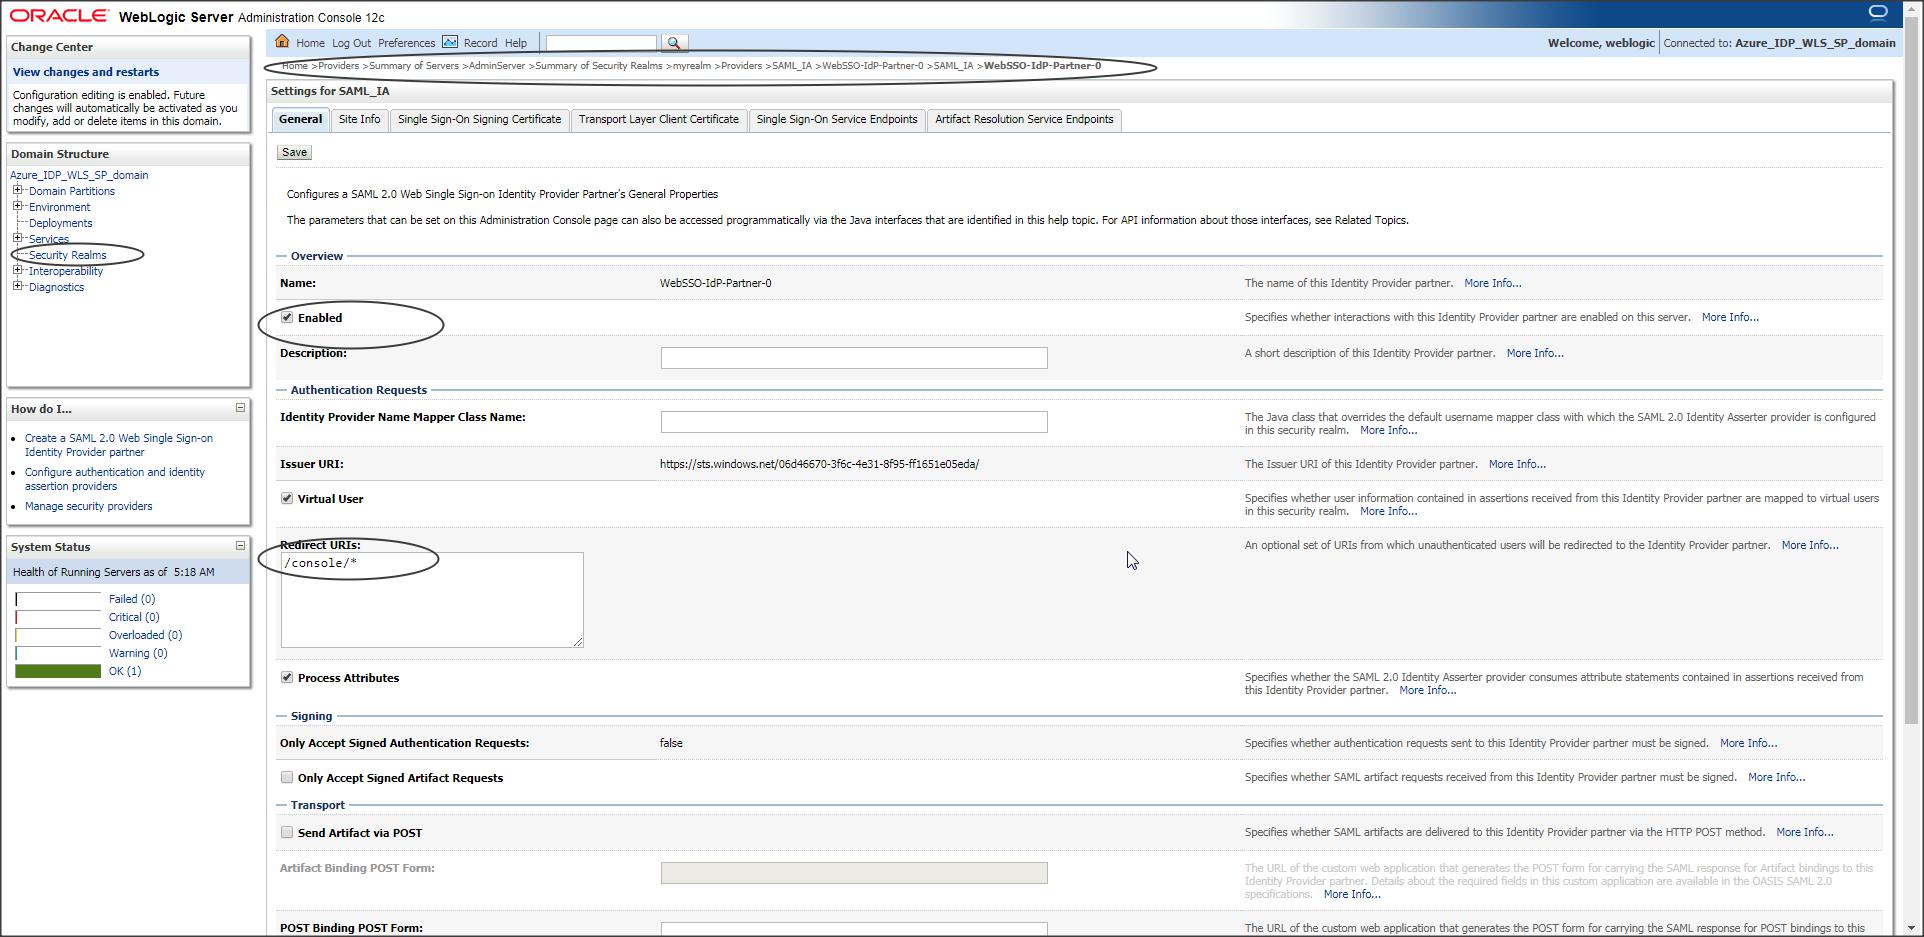Click myrealm in the breadcrumb
Viewport: 1924px width, 937px height.
692,66
